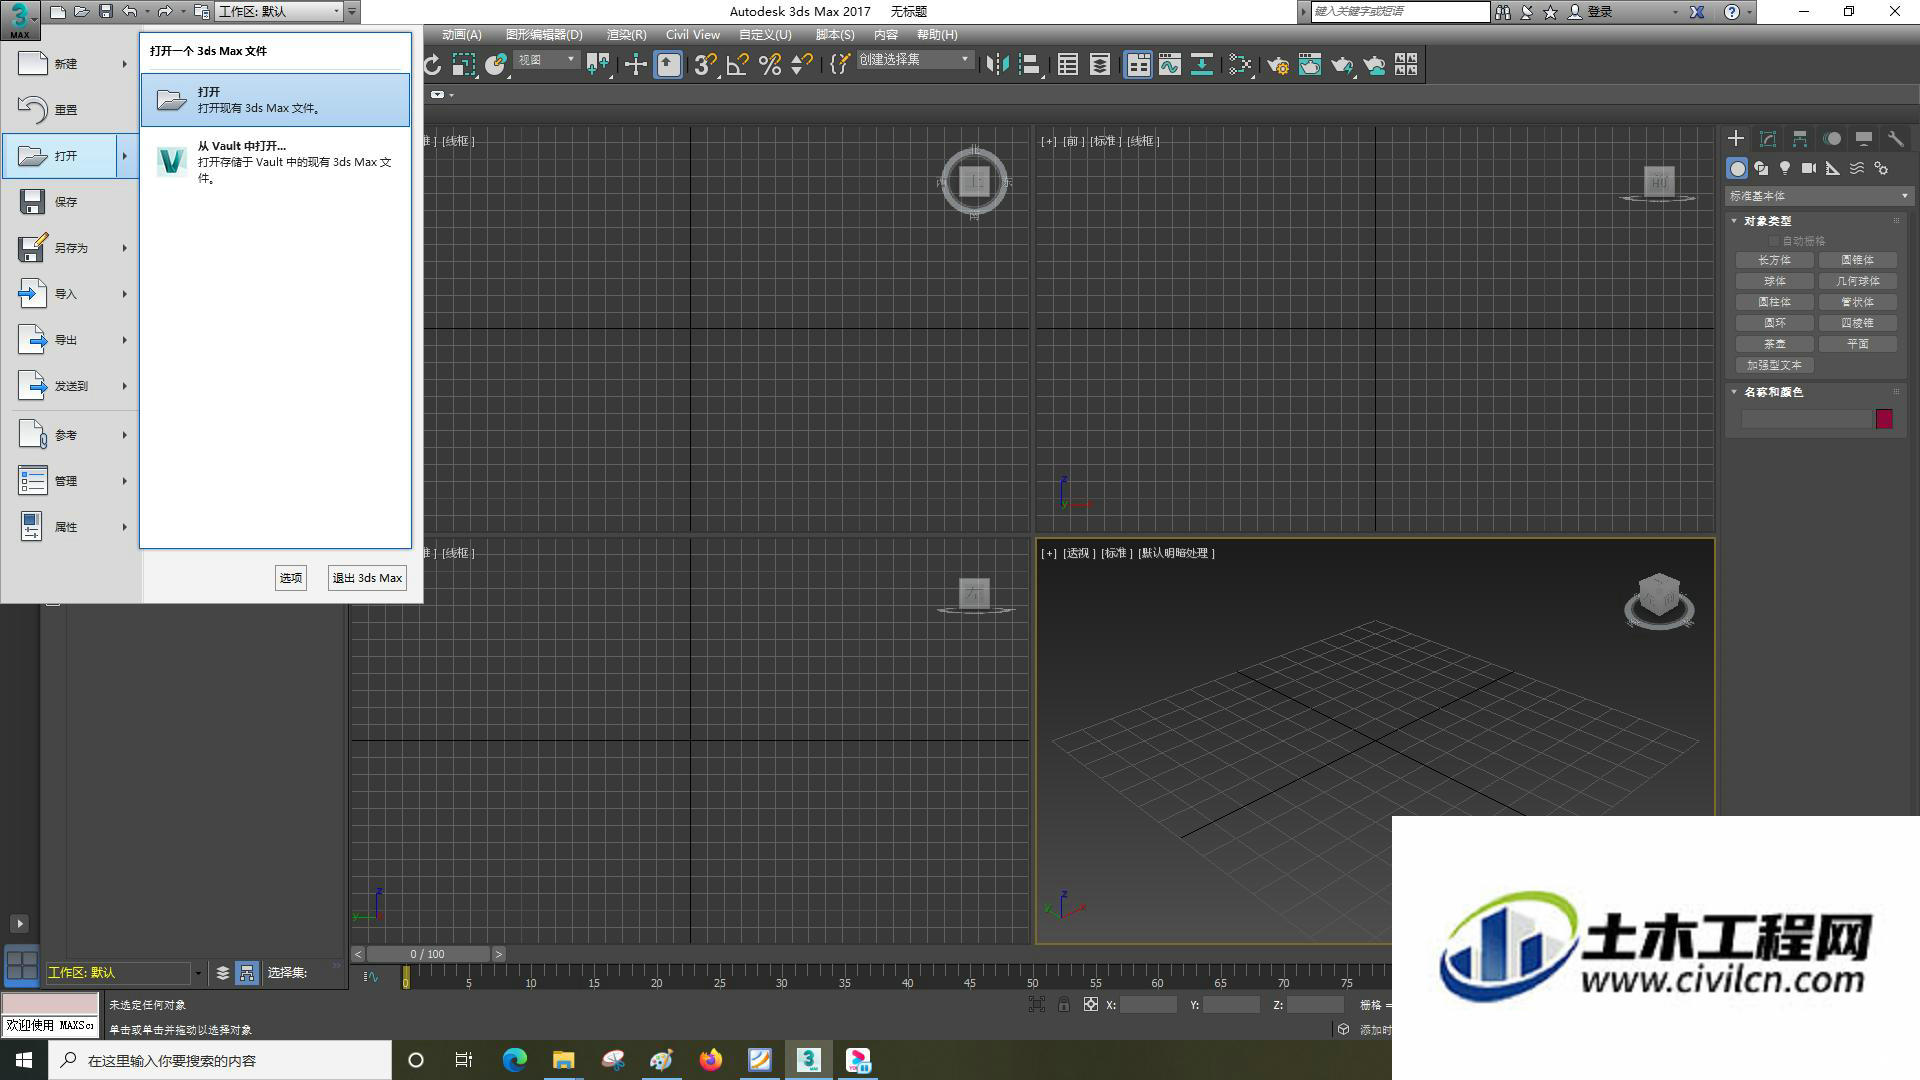This screenshot has height=1080, width=1920.
Task: Switch to the Modify panel tab
Action: click(1768, 139)
